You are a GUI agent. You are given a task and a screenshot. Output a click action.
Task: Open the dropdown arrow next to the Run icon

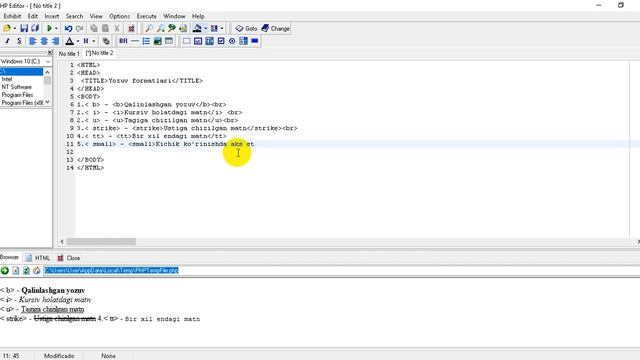(56, 28)
